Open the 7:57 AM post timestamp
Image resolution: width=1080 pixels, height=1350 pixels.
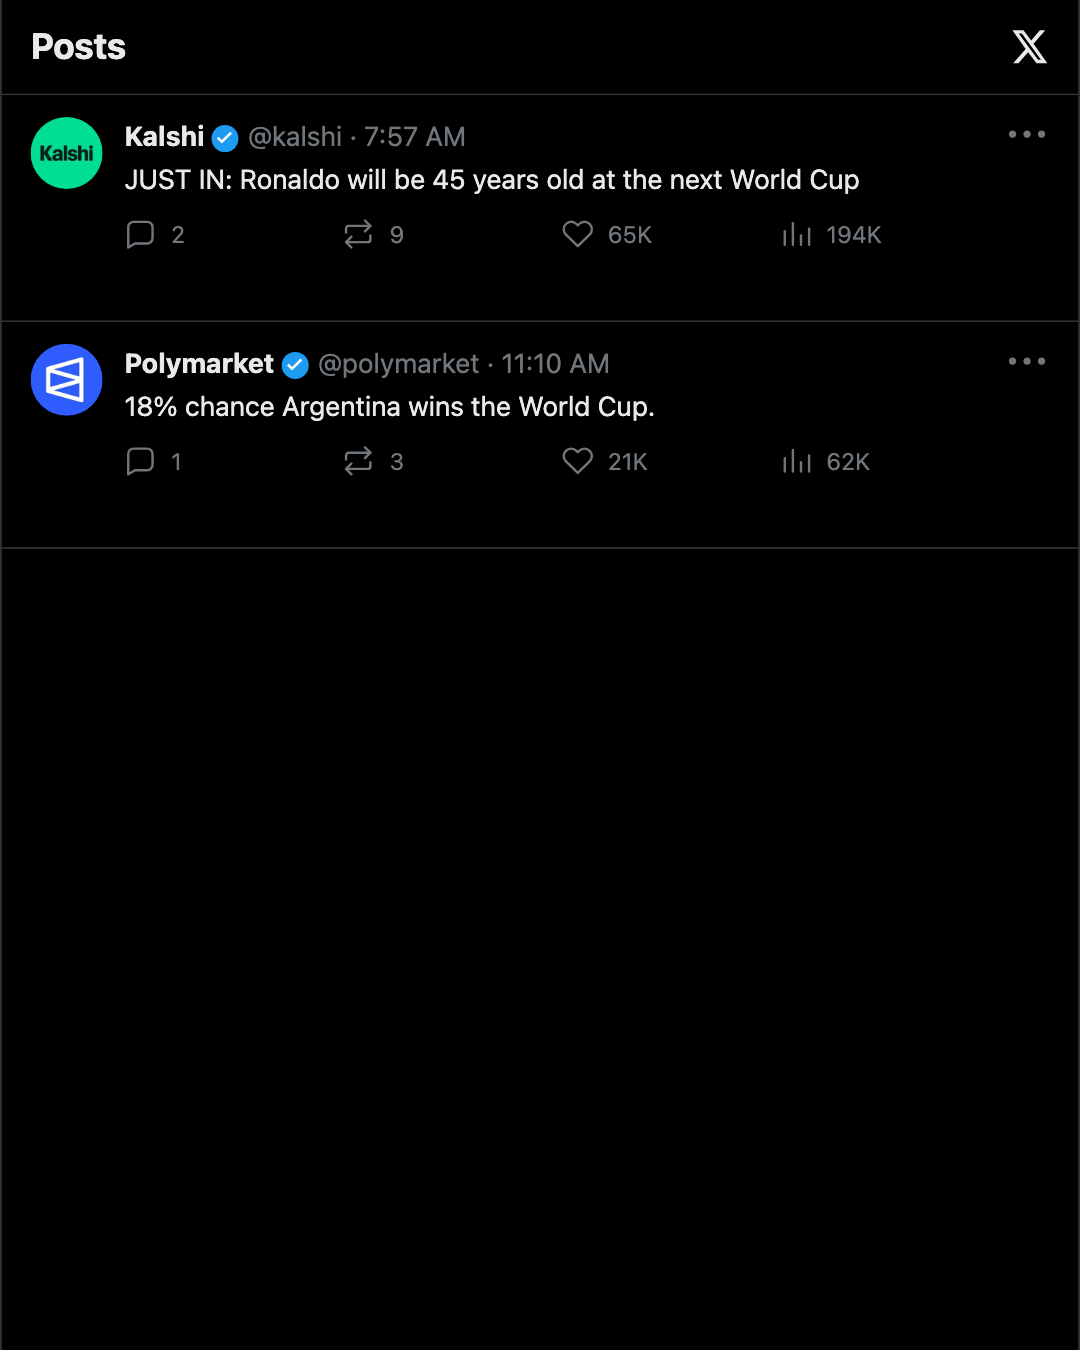(415, 137)
